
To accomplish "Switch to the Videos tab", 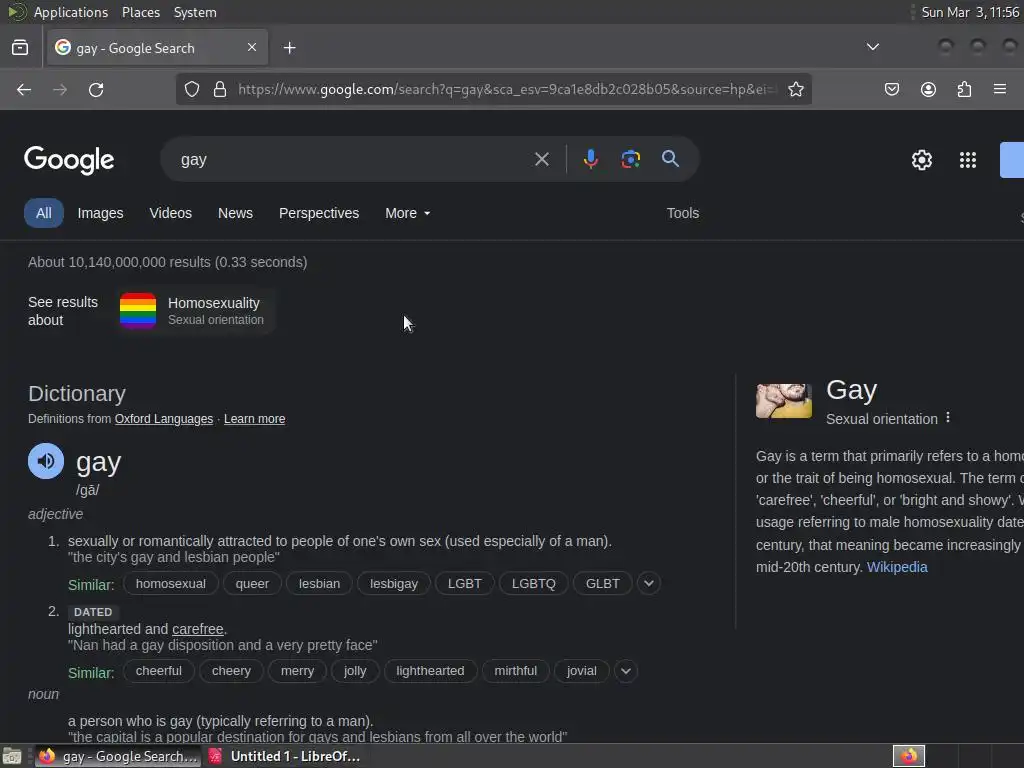I will coord(170,213).
